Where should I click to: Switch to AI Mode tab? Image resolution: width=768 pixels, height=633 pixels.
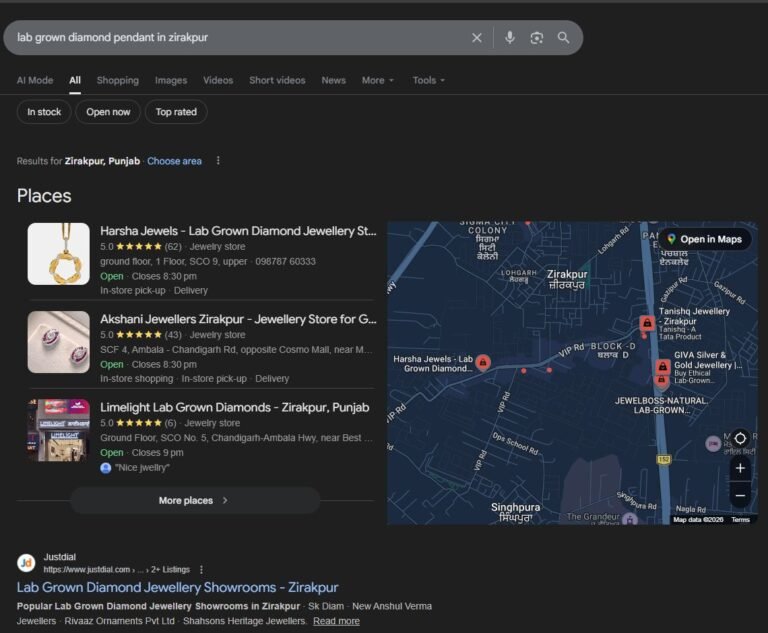[x=35, y=80]
